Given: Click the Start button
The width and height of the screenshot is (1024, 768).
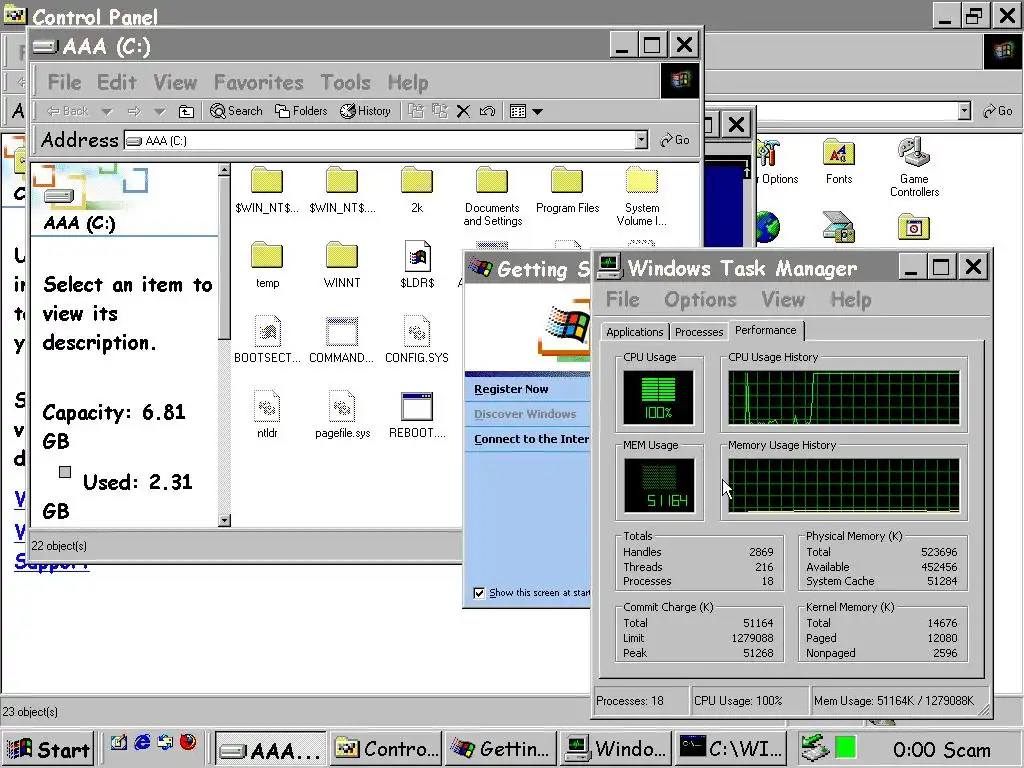Looking at the screenshot, I should [48, 749].
